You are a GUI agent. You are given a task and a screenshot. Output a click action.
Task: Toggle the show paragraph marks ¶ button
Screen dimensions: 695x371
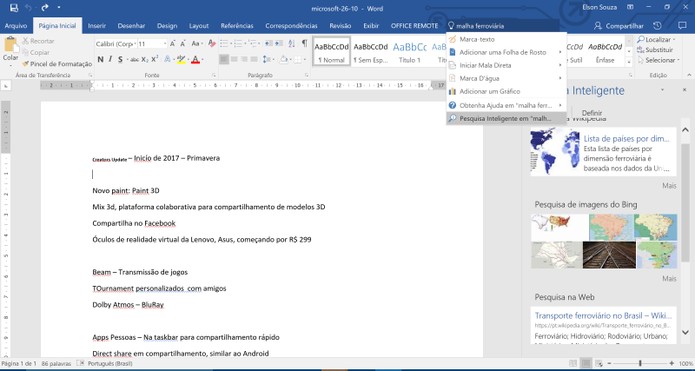(x=305, y=43)
